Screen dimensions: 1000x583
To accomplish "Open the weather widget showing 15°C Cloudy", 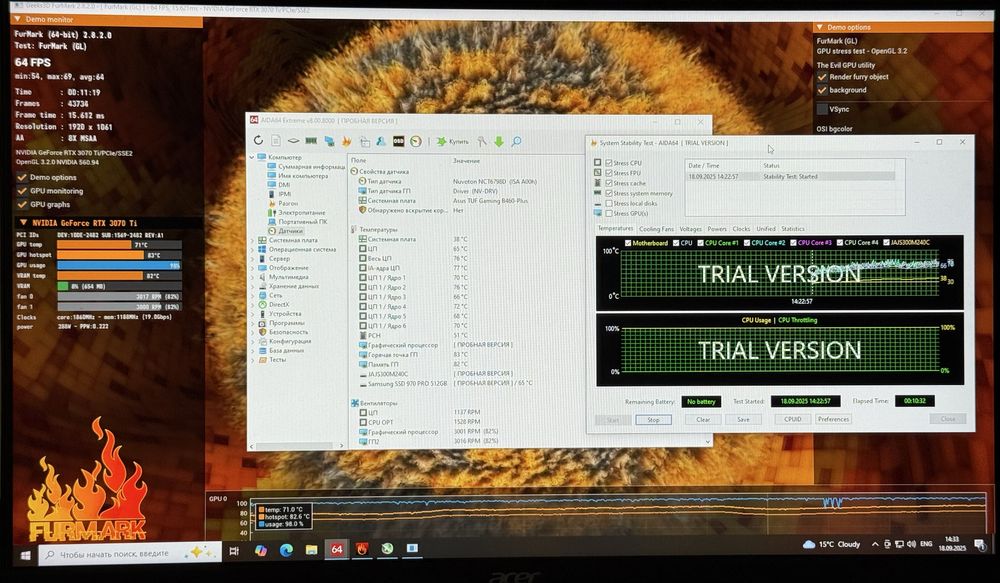I will [x=831, y=544].
